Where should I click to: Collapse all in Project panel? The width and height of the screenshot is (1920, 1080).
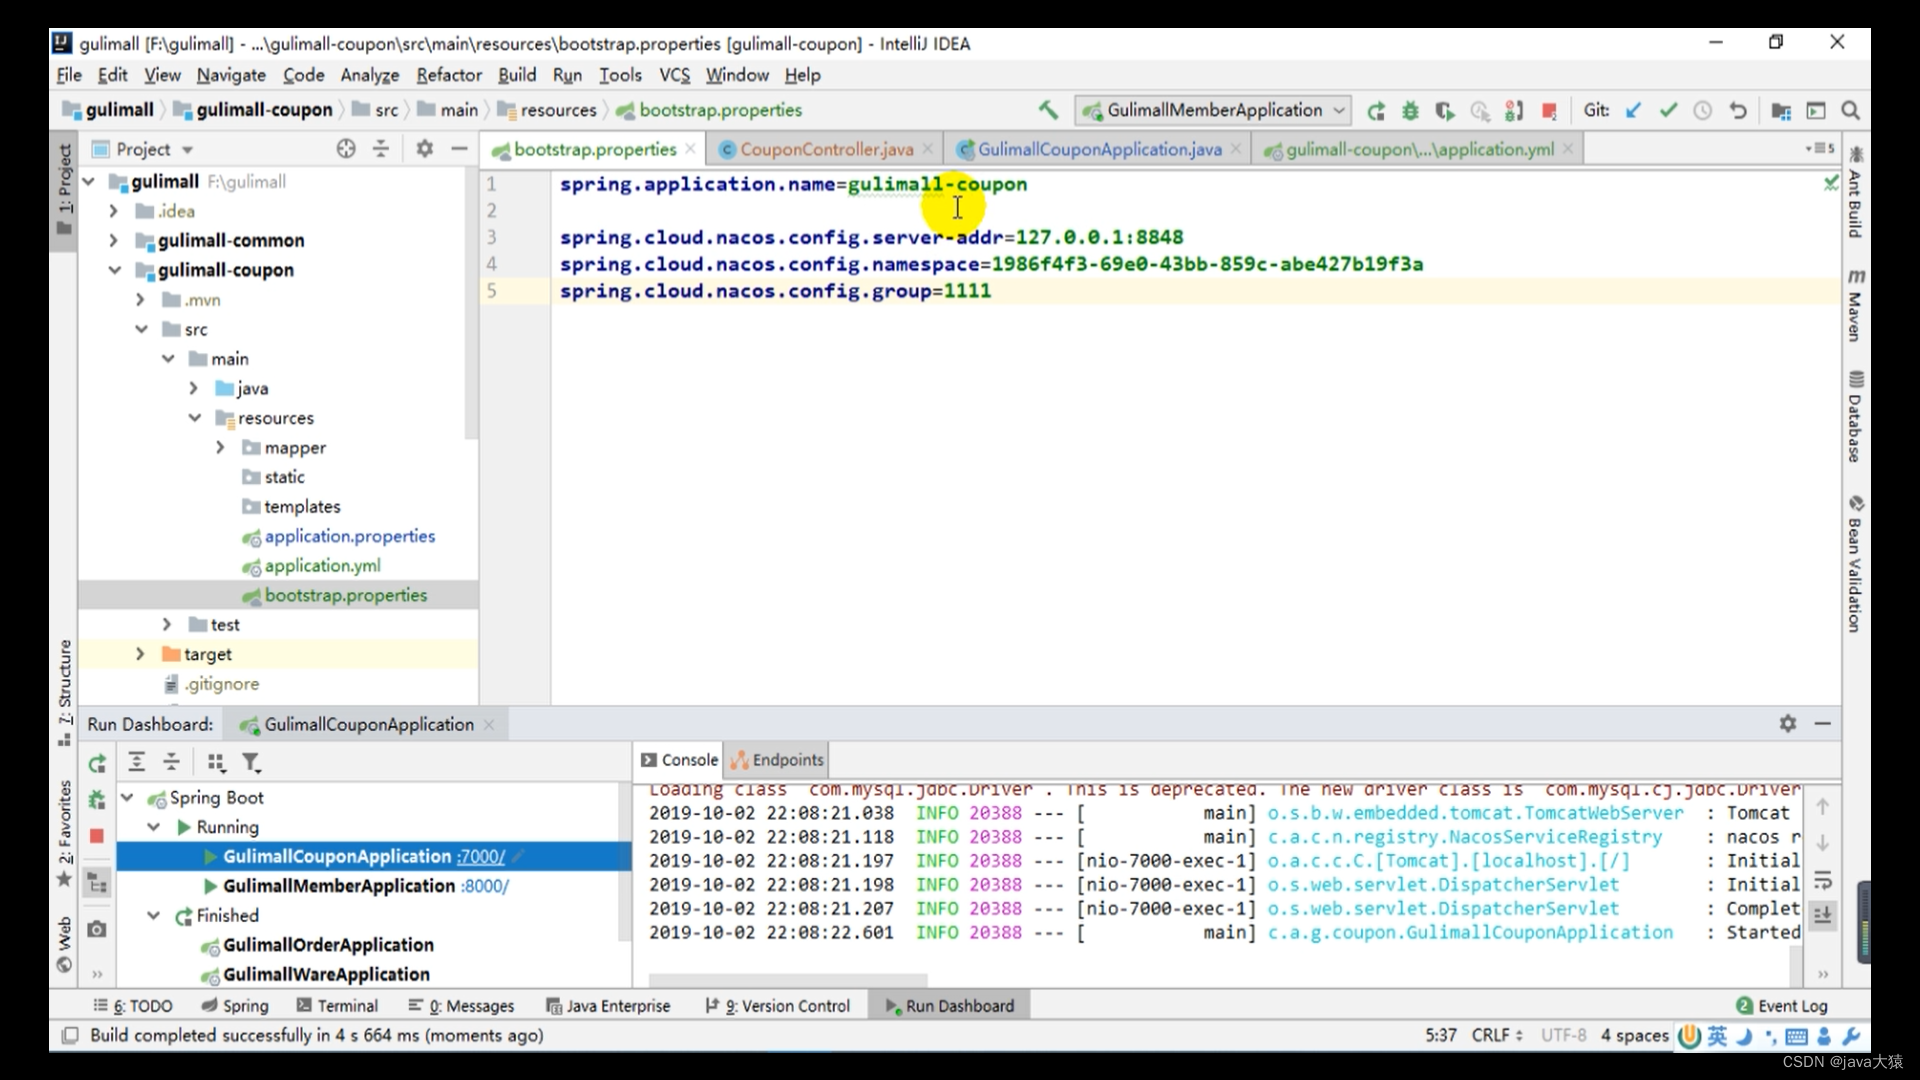click(x=381, y=149)
